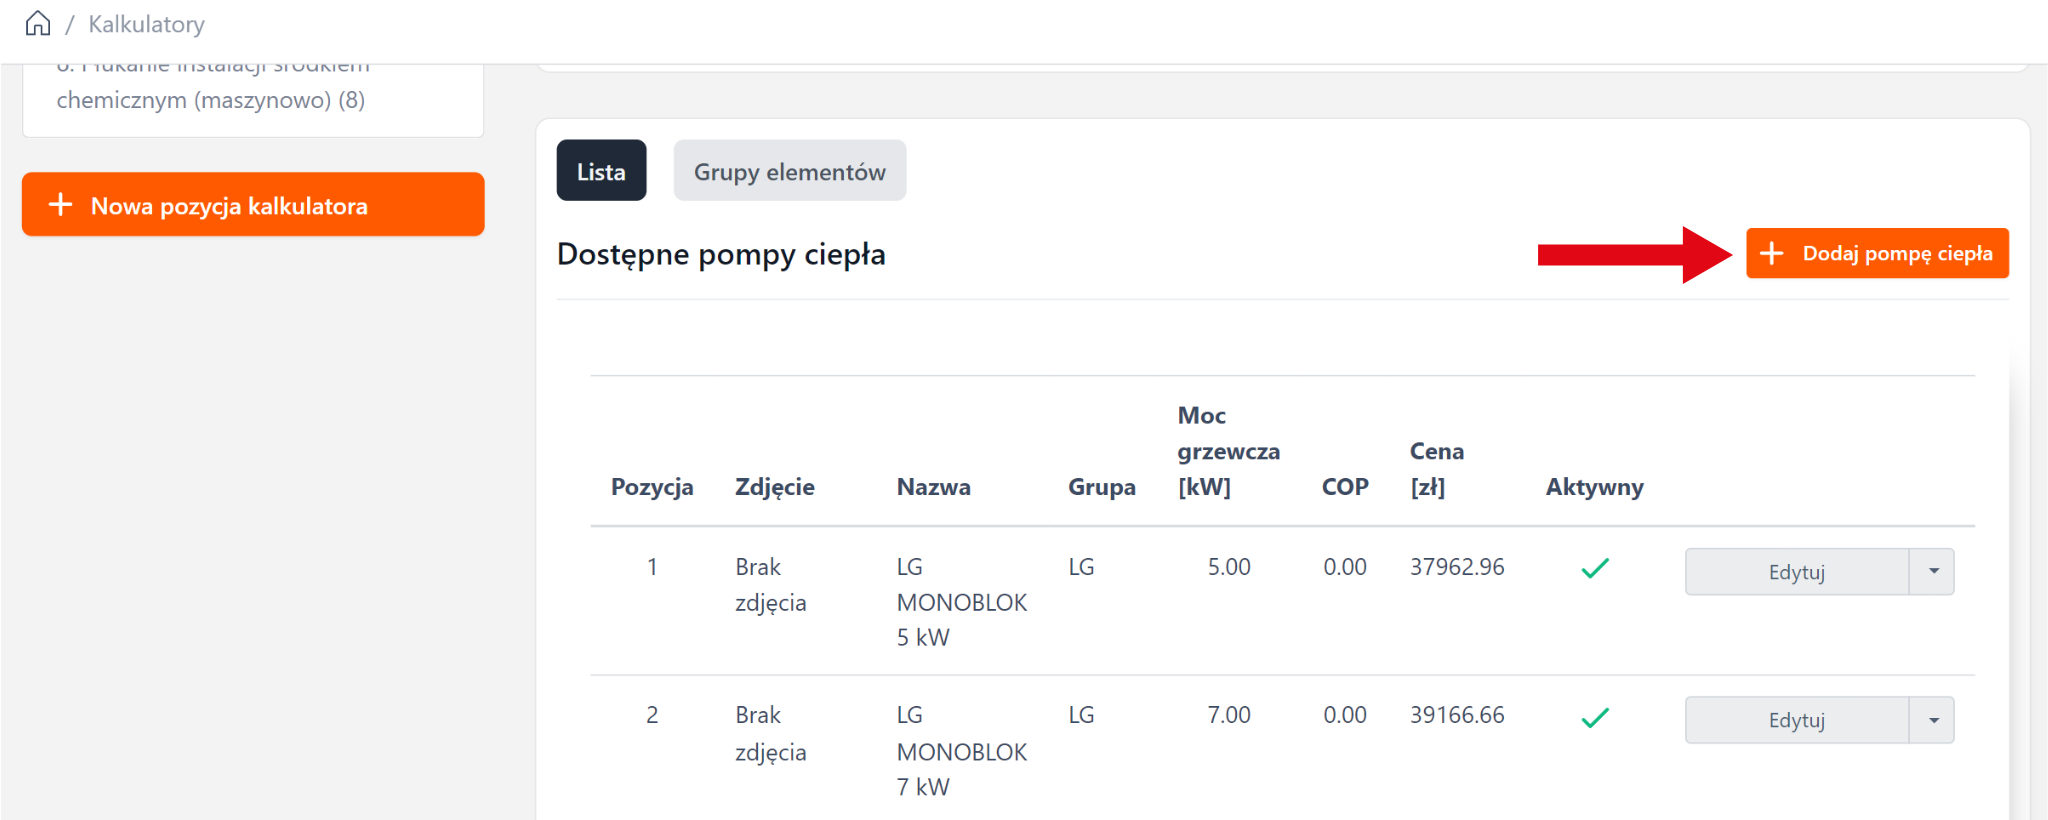Open the Grupy elementów tab
This screenshot has height=820, width=2048.
click(789, 171)
